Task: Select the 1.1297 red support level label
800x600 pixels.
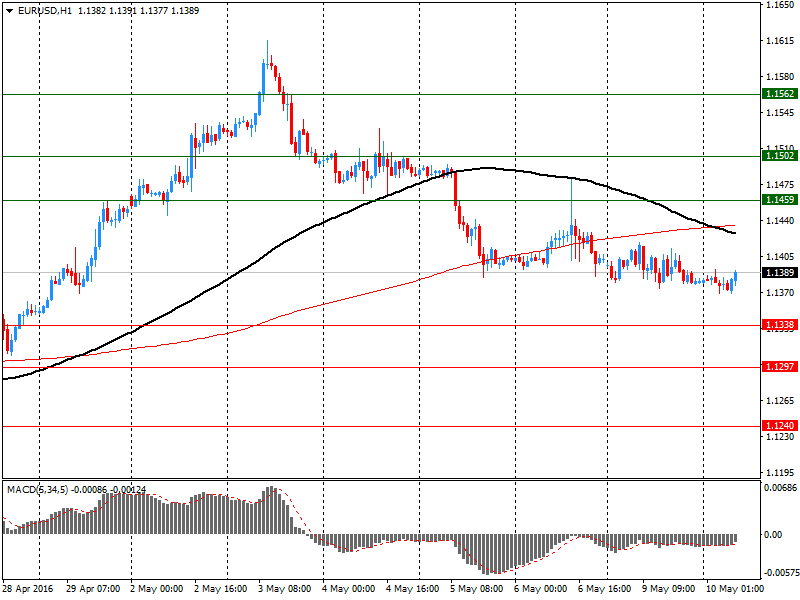Action: [x=780, y=367]
